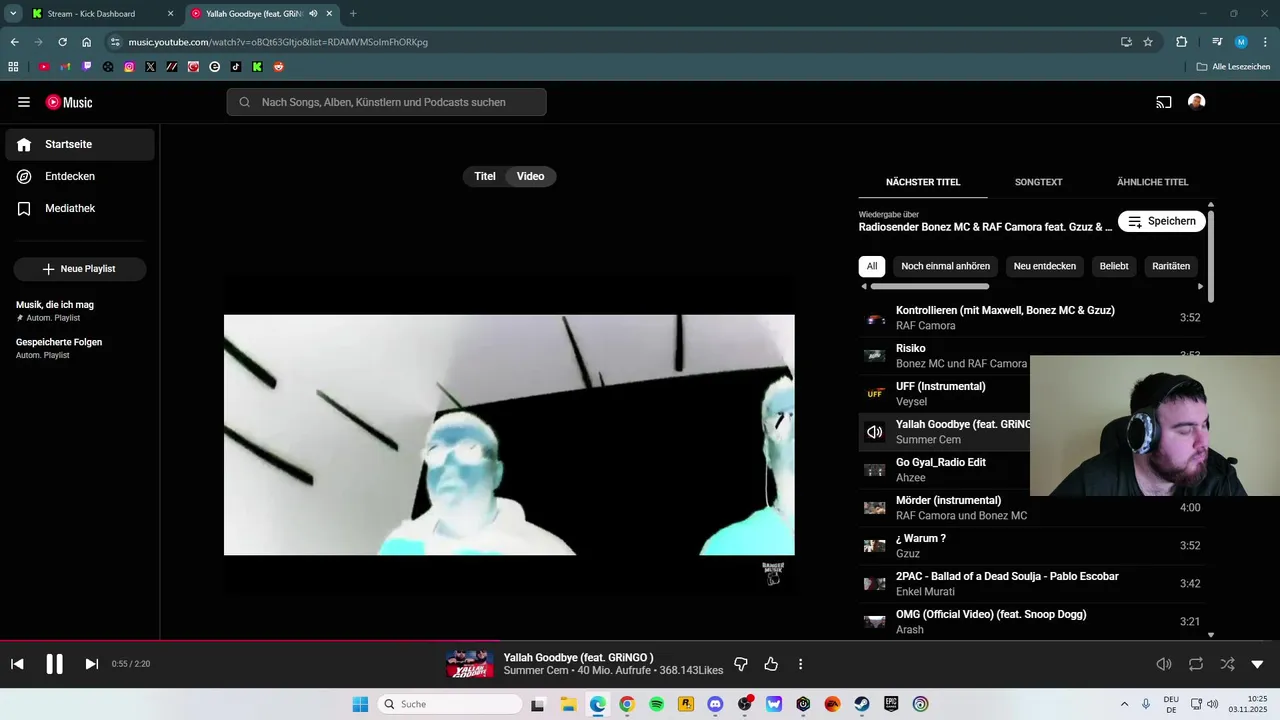Play 2PAC Ballad of a Dead Soulja
This screenshot has height=720, width=1280.
[x=1031, y=584]
